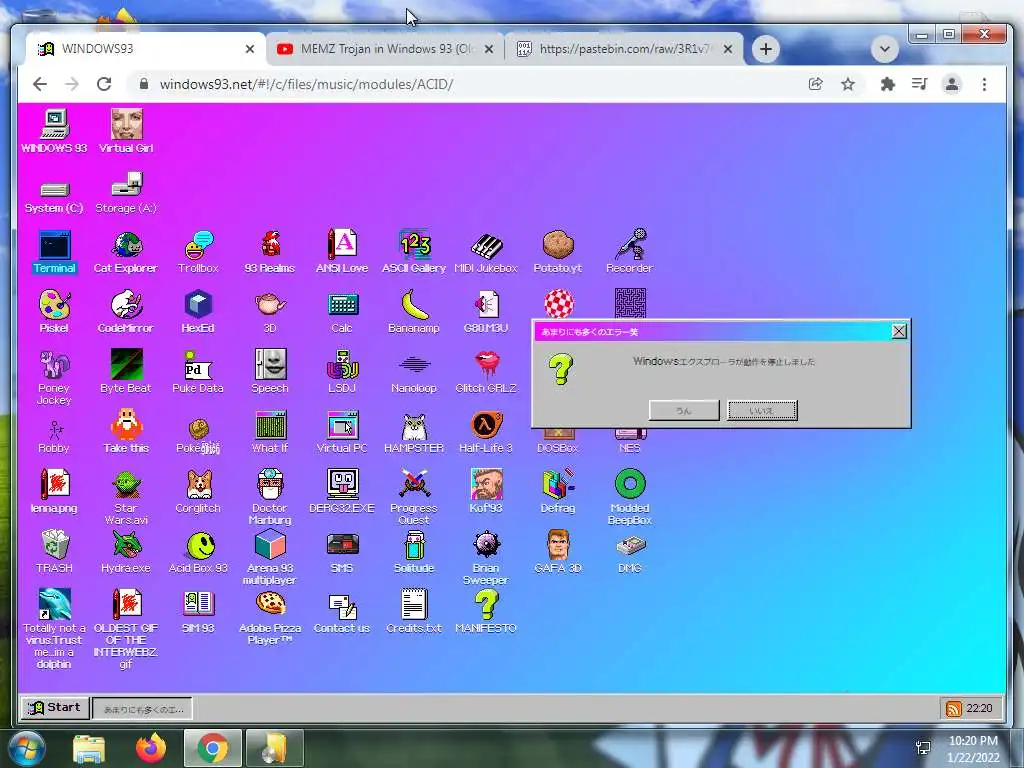The height and width of the screenshot is (768, 1024).
Task: Open Modded BeepBox green ring icon
Action: [630, 498]
